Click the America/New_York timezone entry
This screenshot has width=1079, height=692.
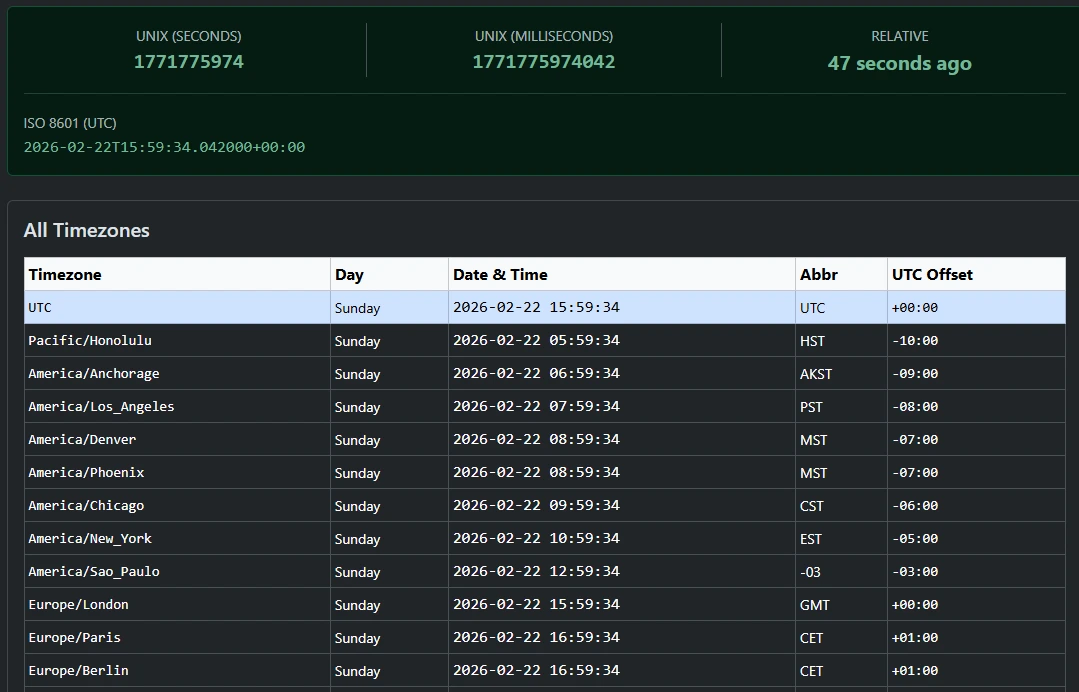(x=89, y=538)
